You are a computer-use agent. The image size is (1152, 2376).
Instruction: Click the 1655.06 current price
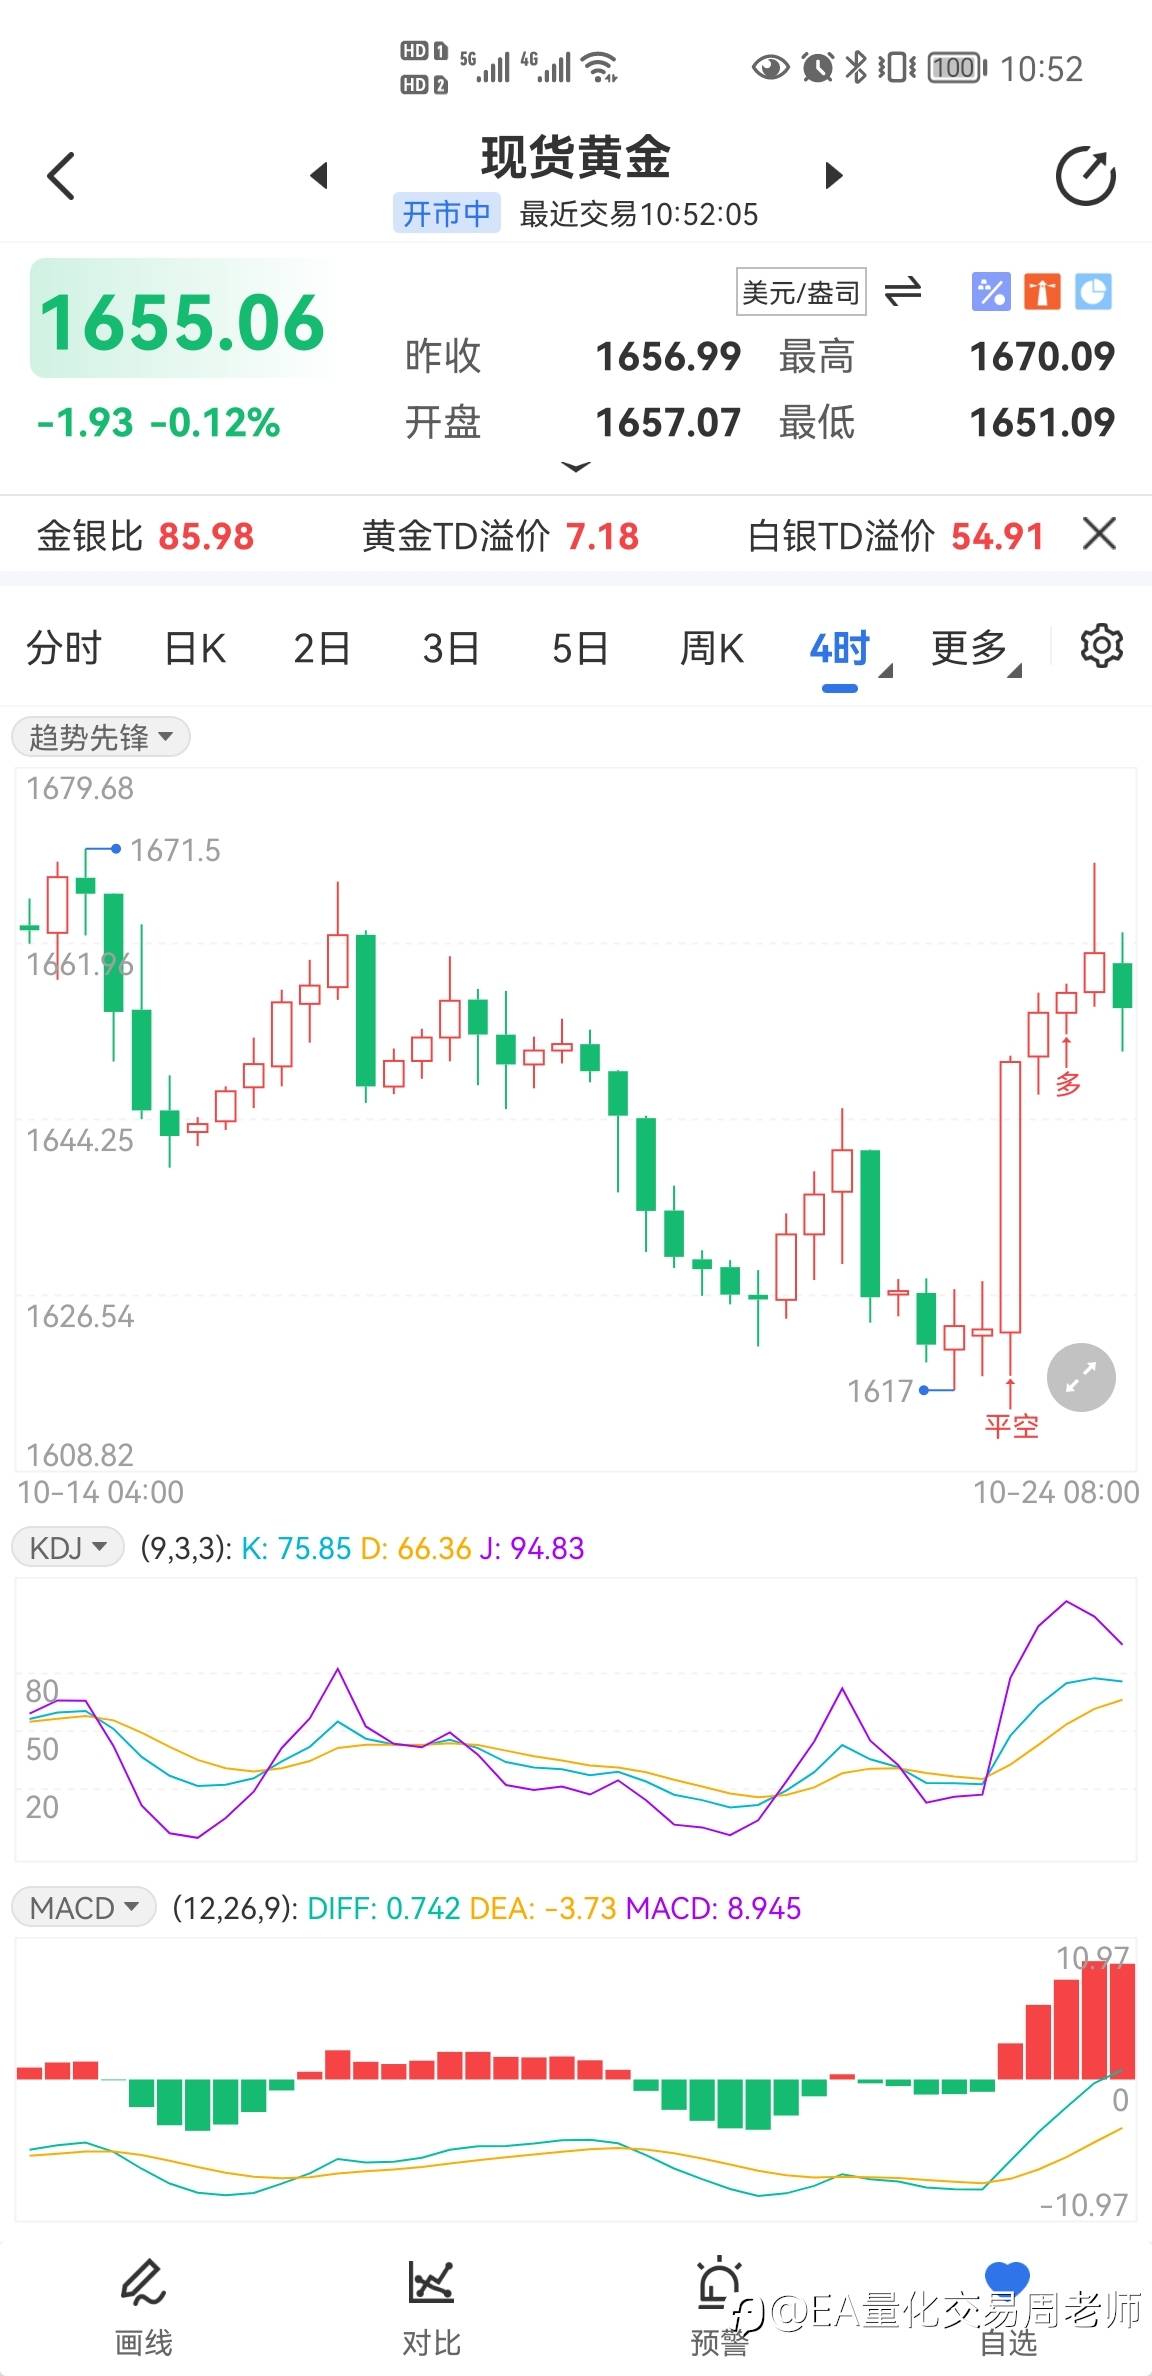(x=181, y=322)
